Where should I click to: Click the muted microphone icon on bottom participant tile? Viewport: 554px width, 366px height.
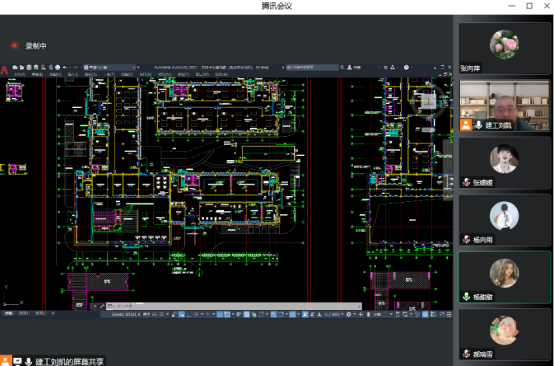466,353
